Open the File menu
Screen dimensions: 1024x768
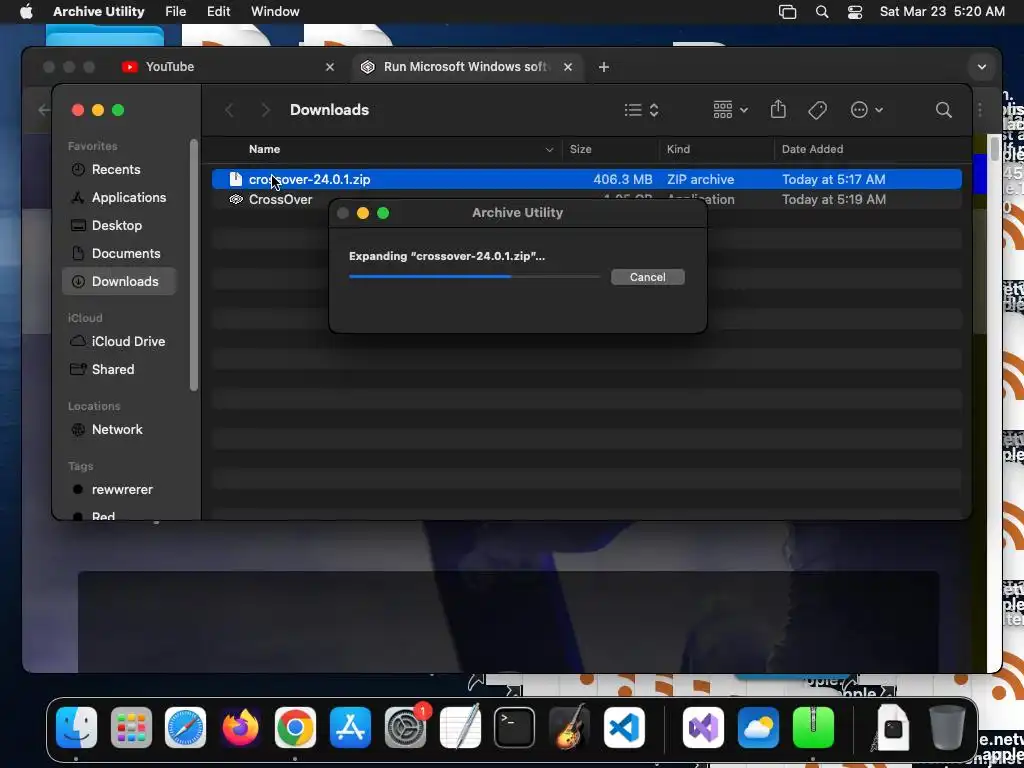click(x=176, y=12)
